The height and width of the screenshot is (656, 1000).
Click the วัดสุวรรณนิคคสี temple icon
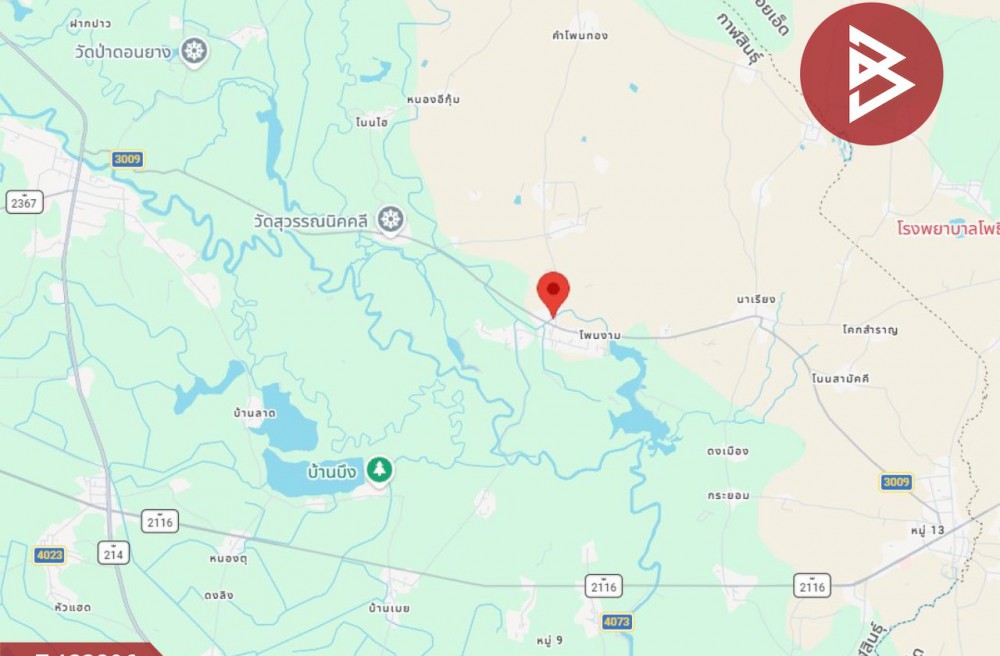(390, 220)
